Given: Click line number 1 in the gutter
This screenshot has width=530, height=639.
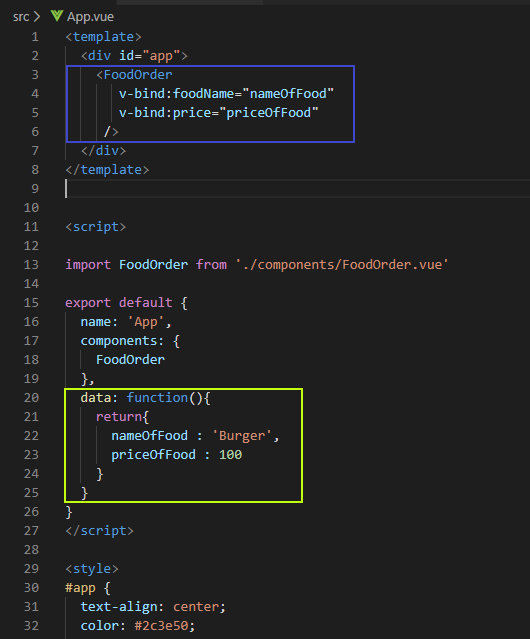Looking at the screenshot, I should pyautogui.click(x=35, y=37).
